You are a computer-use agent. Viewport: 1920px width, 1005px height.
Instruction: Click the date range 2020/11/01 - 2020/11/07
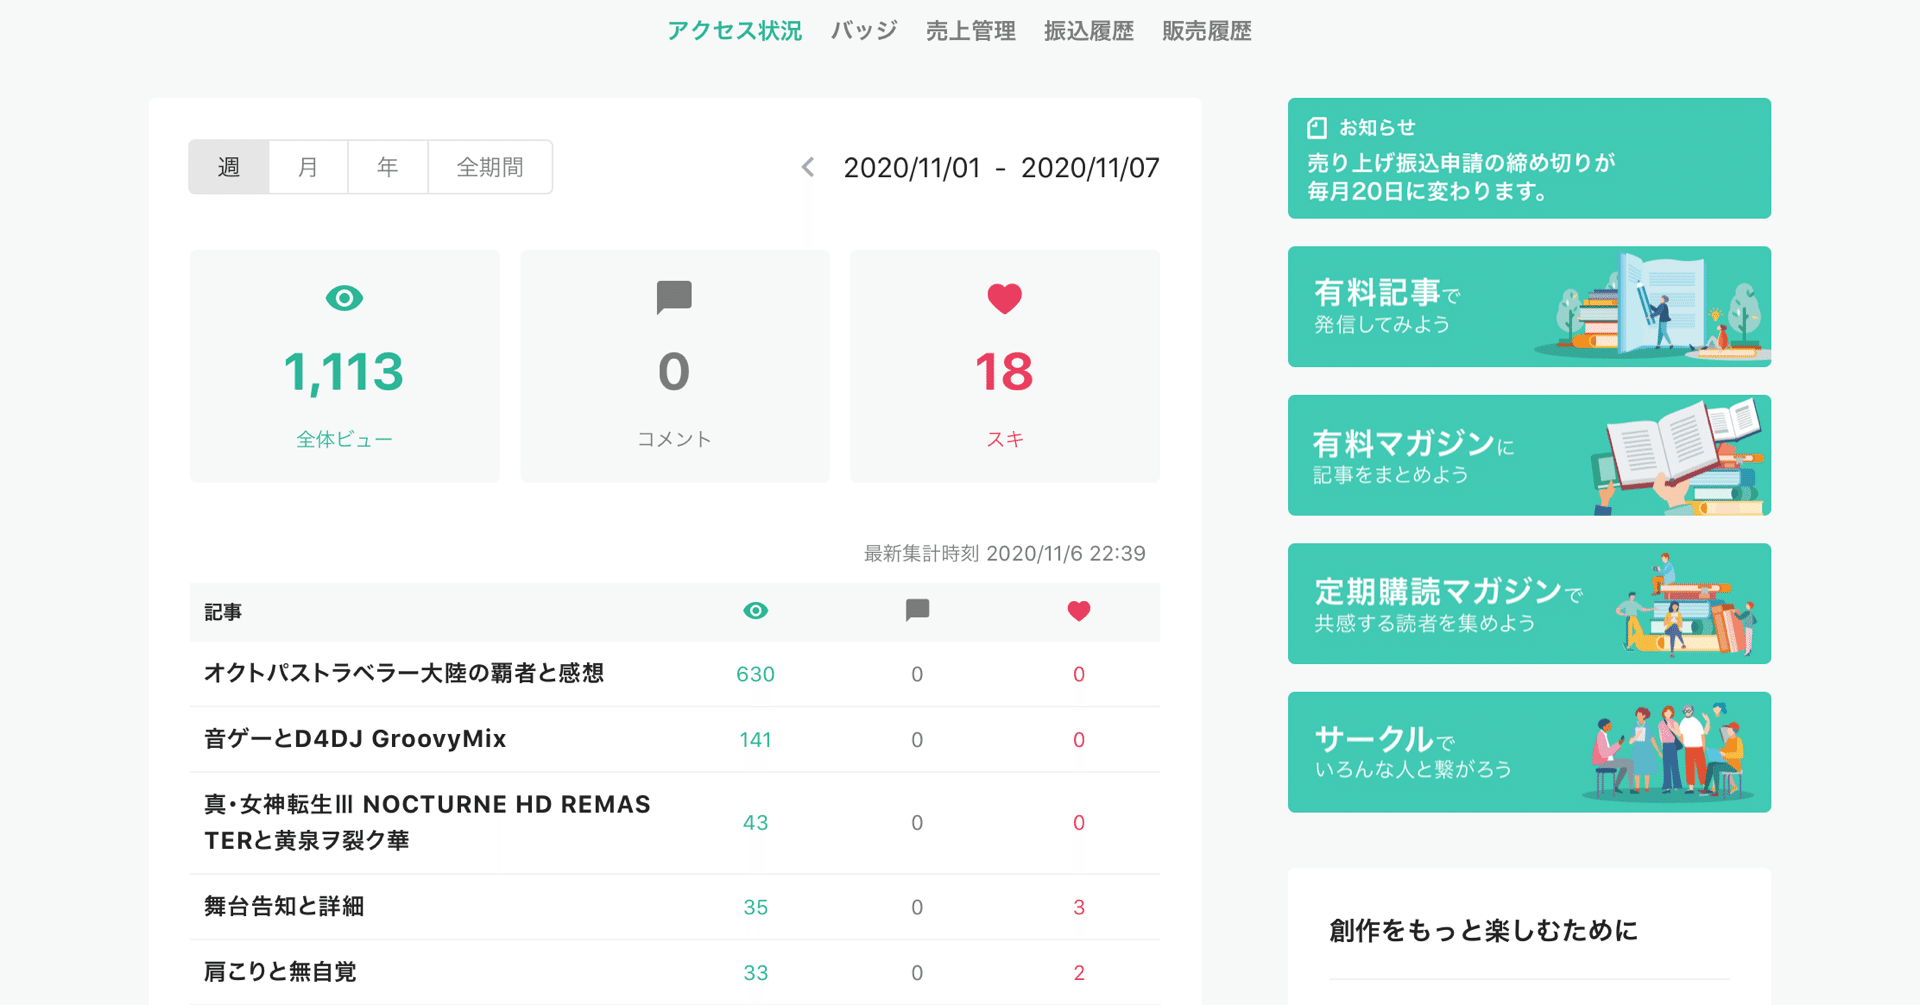(x=1001, y=168)
